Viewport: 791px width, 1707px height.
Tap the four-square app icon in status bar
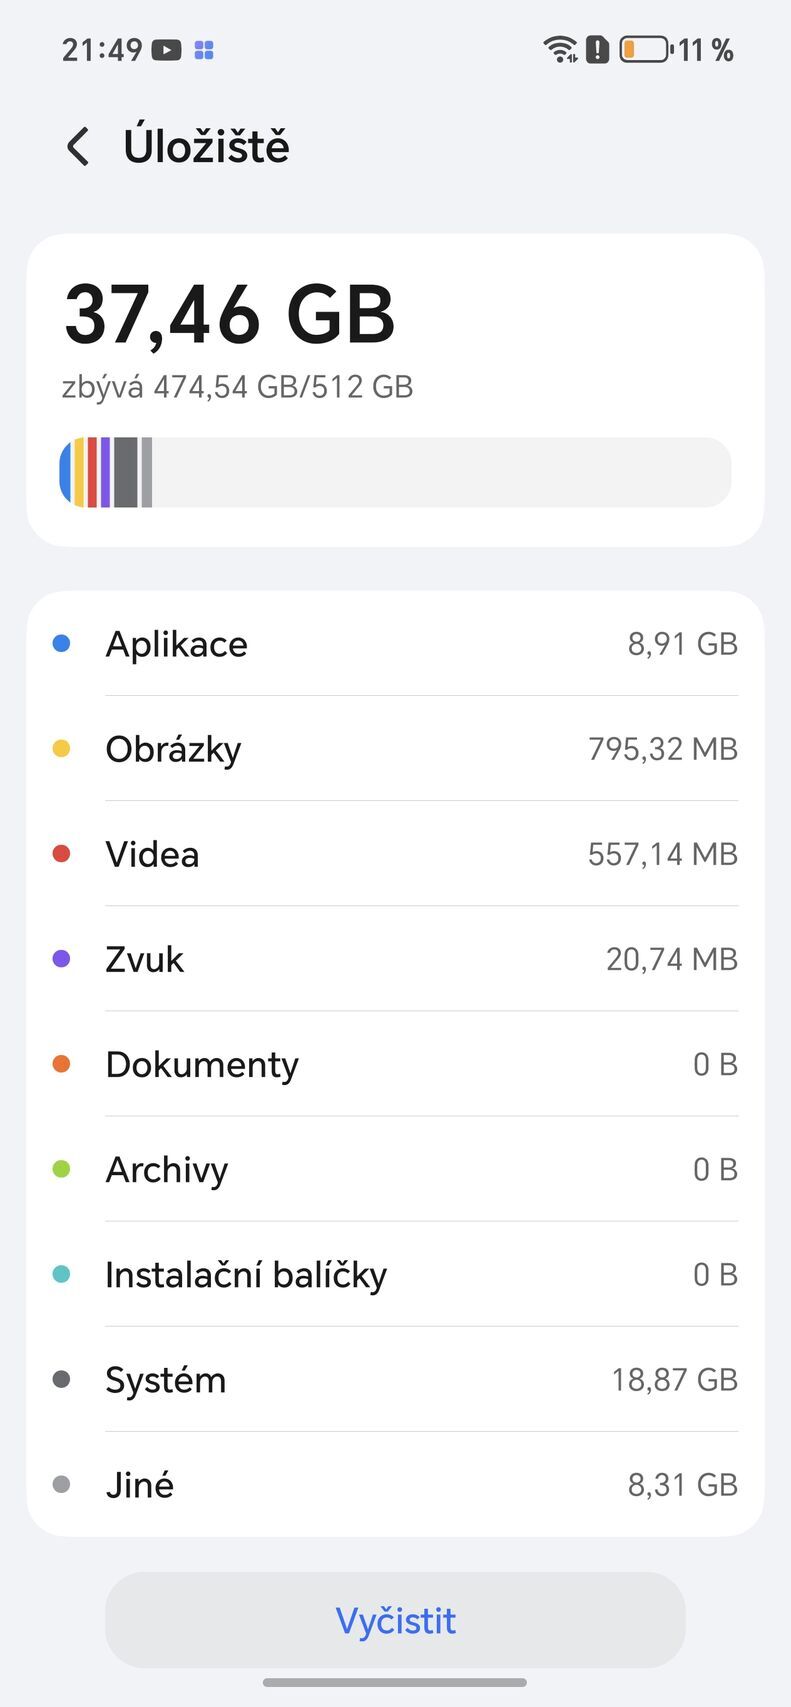(204, 49)
